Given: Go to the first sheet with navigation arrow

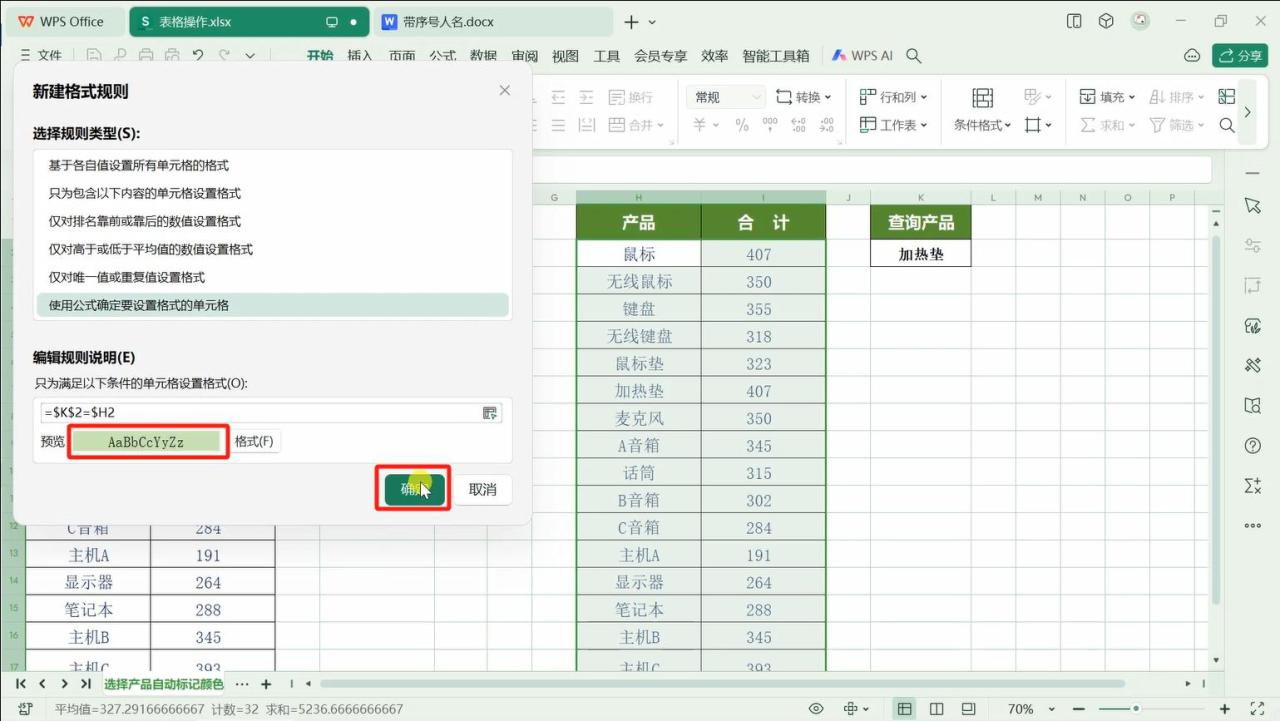Looking at the screenshot, I should coord(20,684).
